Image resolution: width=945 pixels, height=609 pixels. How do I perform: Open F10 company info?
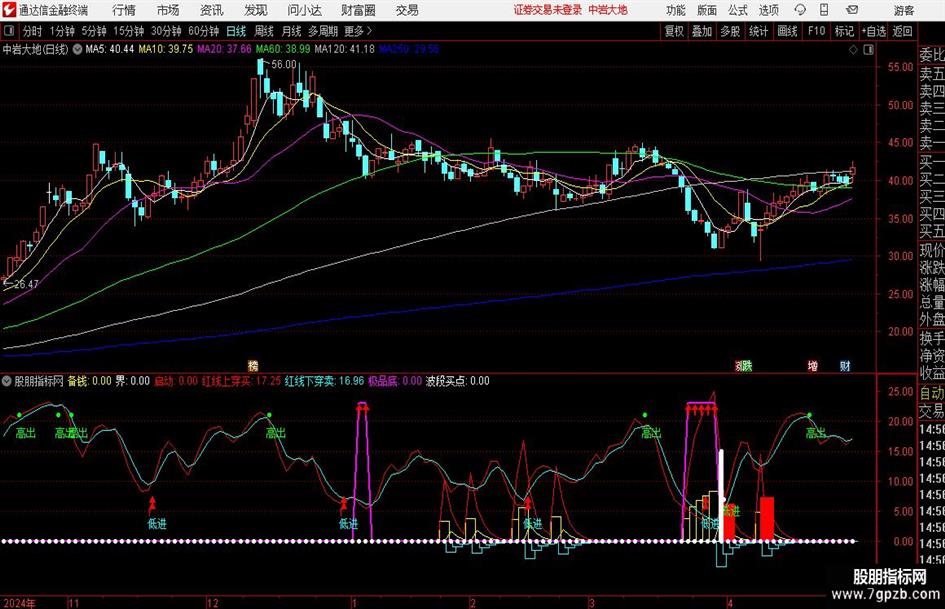(x=817, y=31)
